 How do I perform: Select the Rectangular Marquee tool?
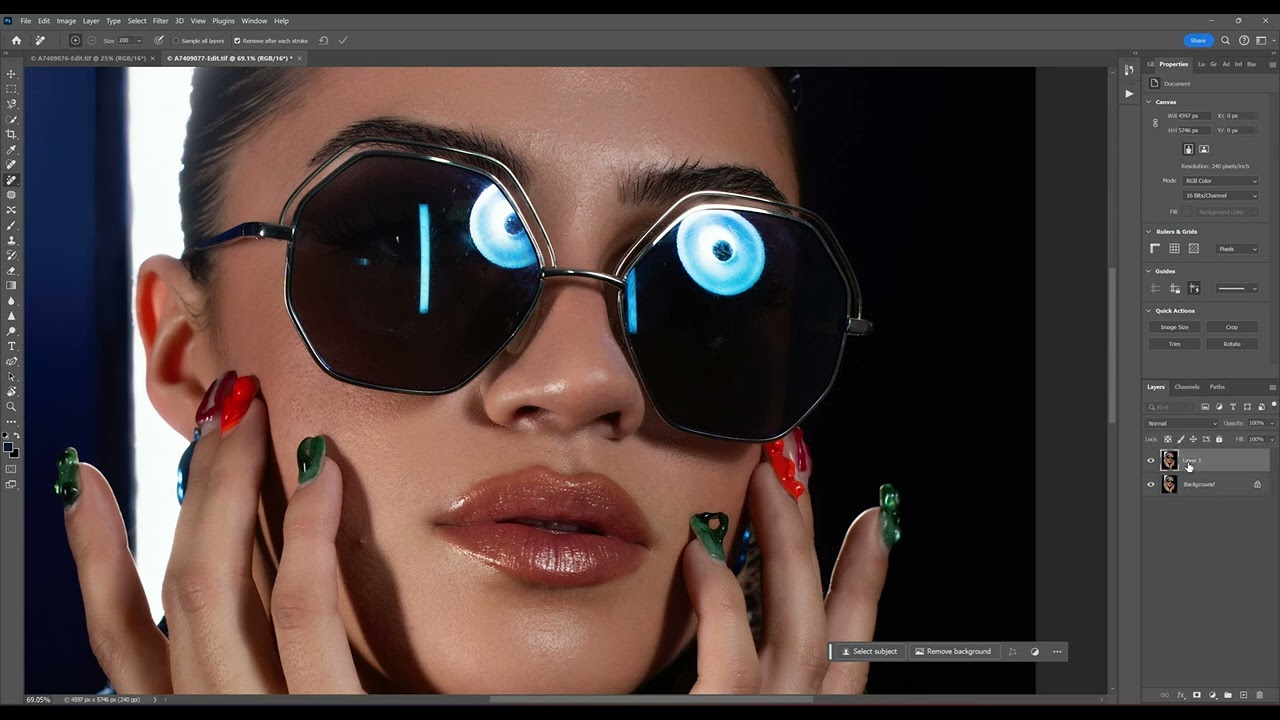point(12,89)
